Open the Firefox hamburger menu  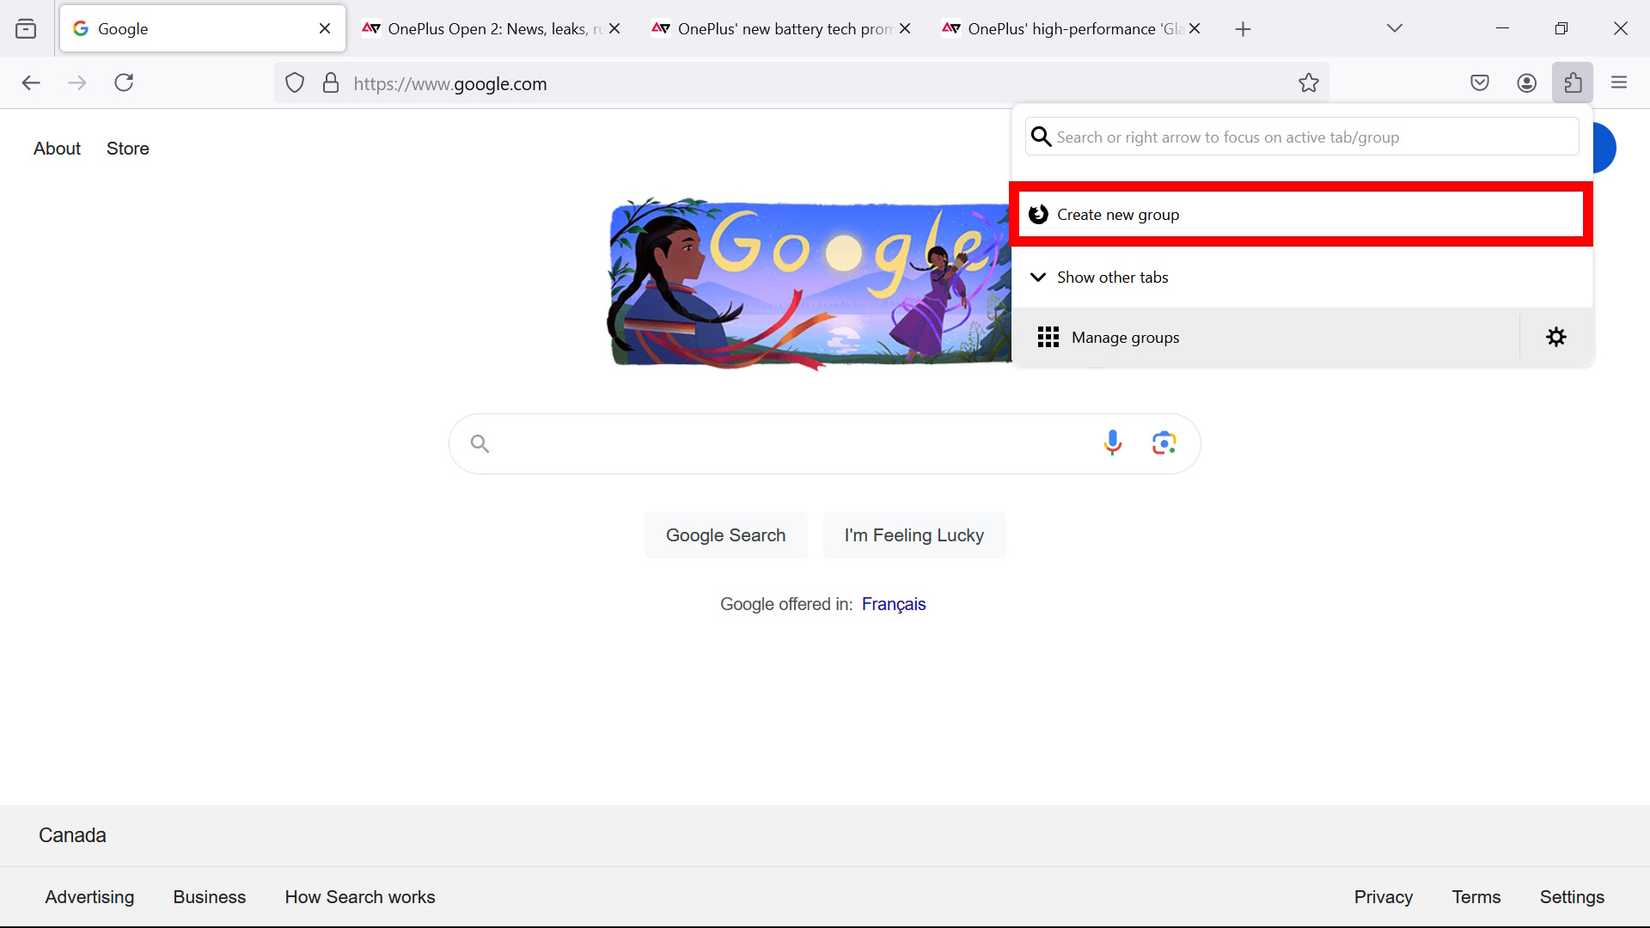tap(1618, 83)
